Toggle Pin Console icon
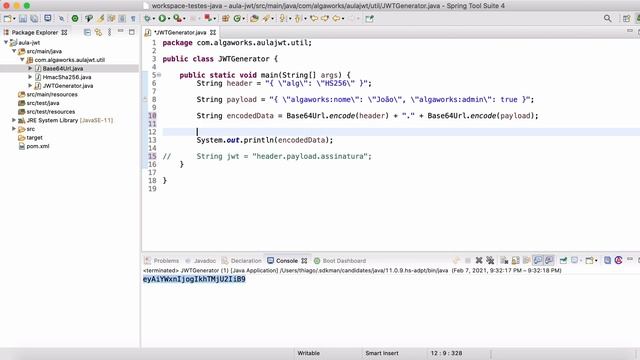Screen dimensions: 640x360 pos(563,260)
